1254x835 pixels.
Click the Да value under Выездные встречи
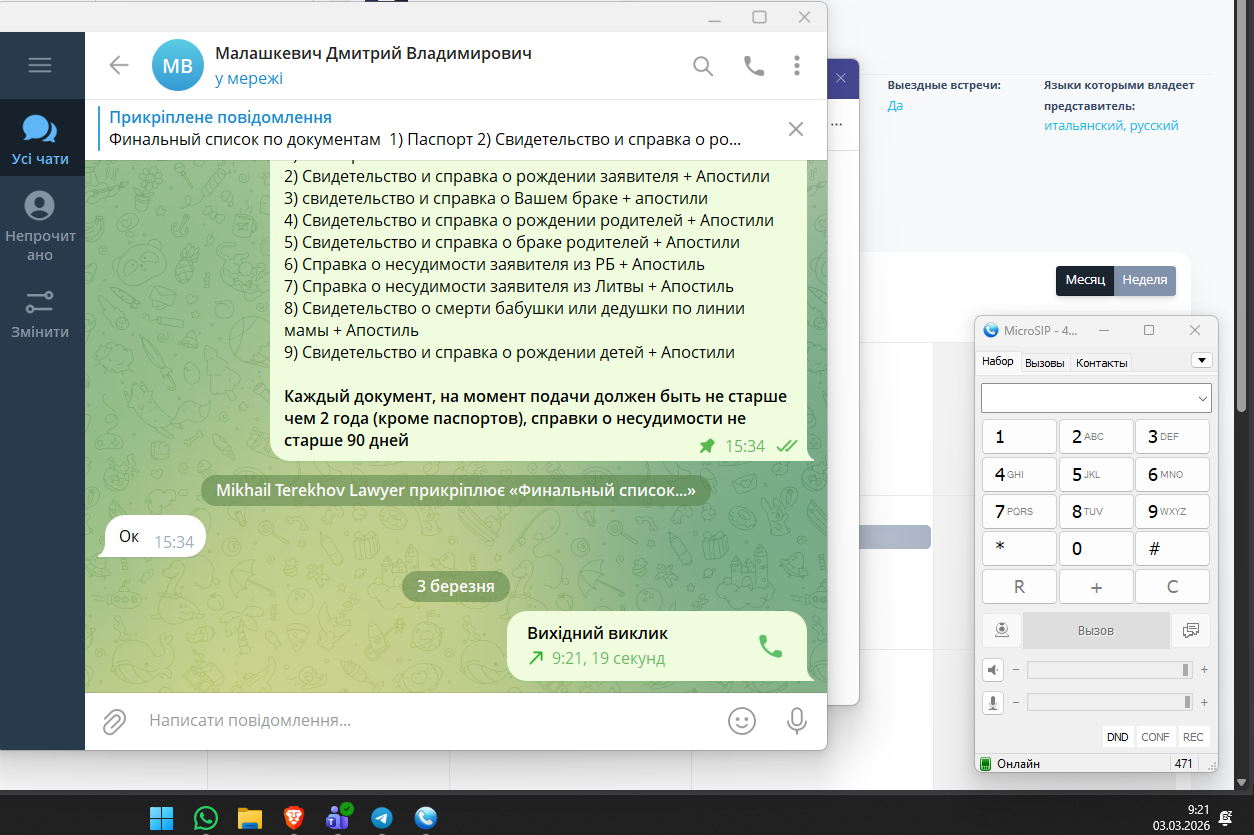895,105
